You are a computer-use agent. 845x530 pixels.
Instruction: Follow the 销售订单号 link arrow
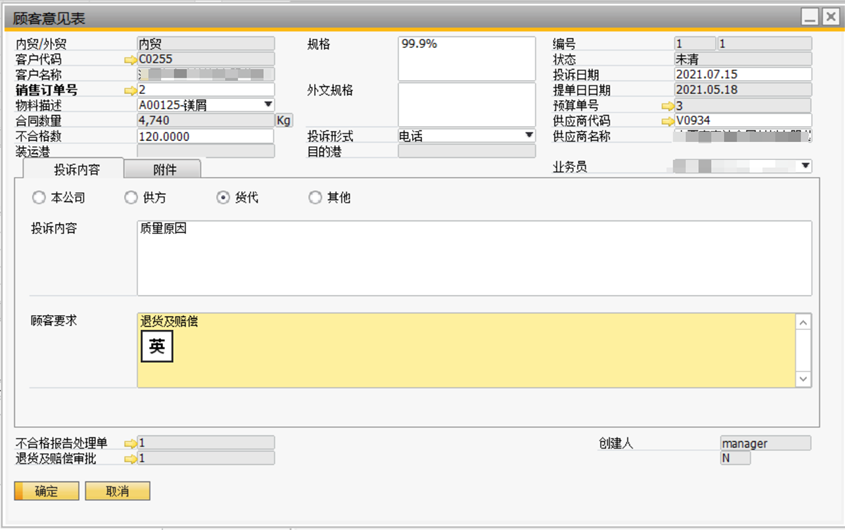[x=130, y=90]
